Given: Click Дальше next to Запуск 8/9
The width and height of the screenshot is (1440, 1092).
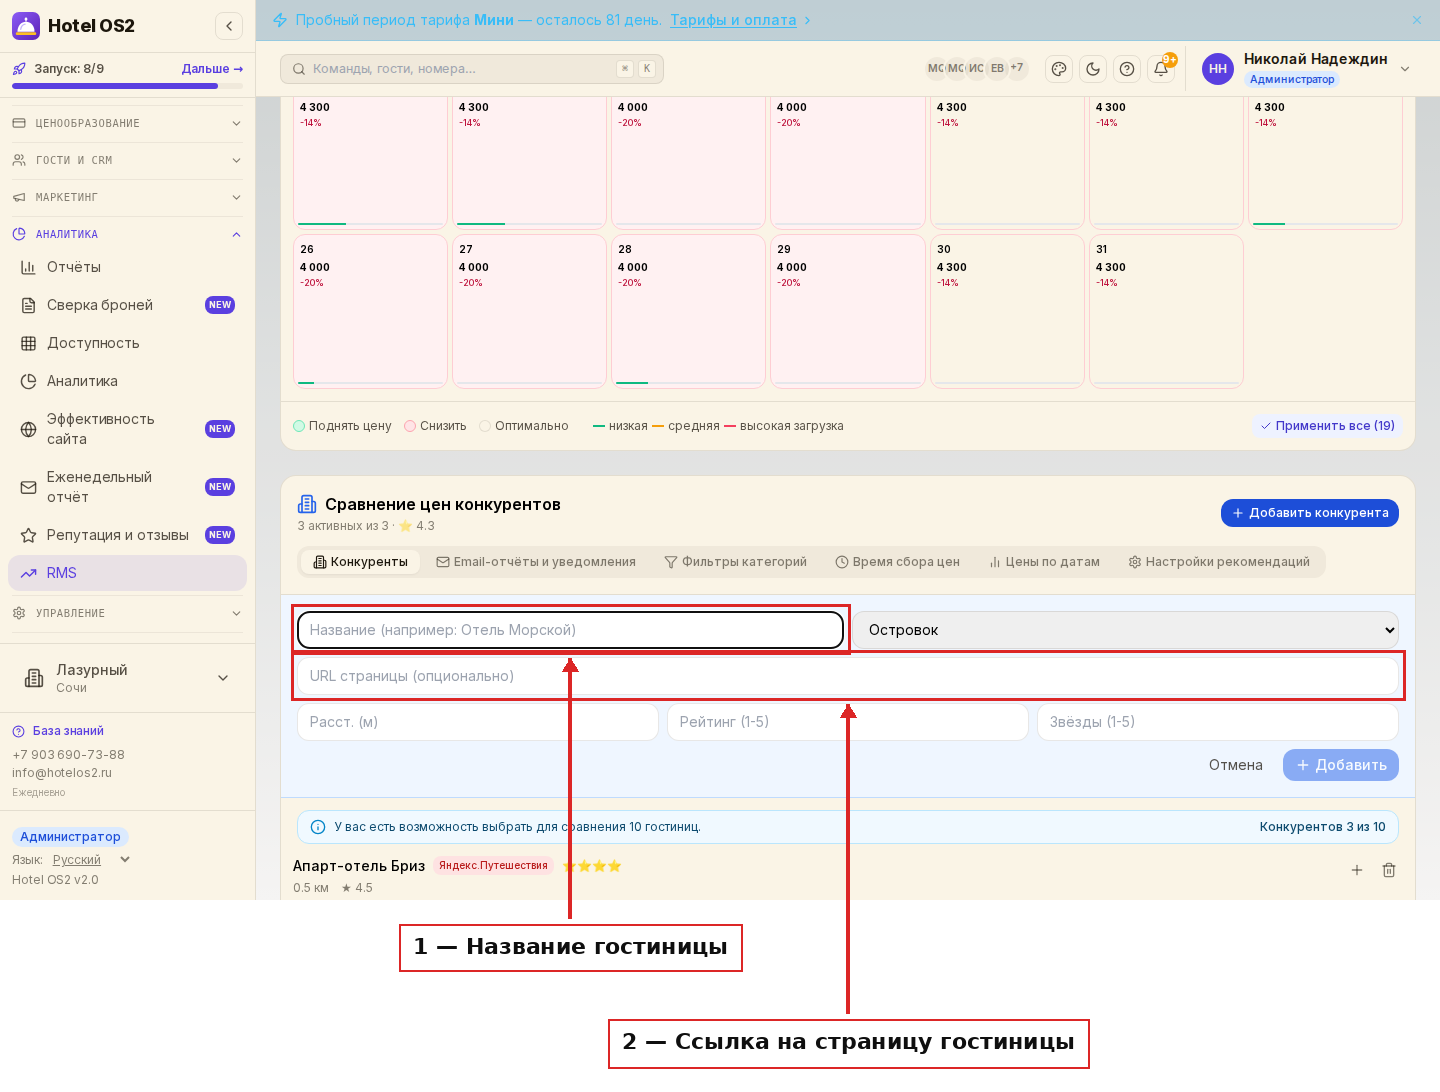Looking at the screenshot, I should [212, 69].
